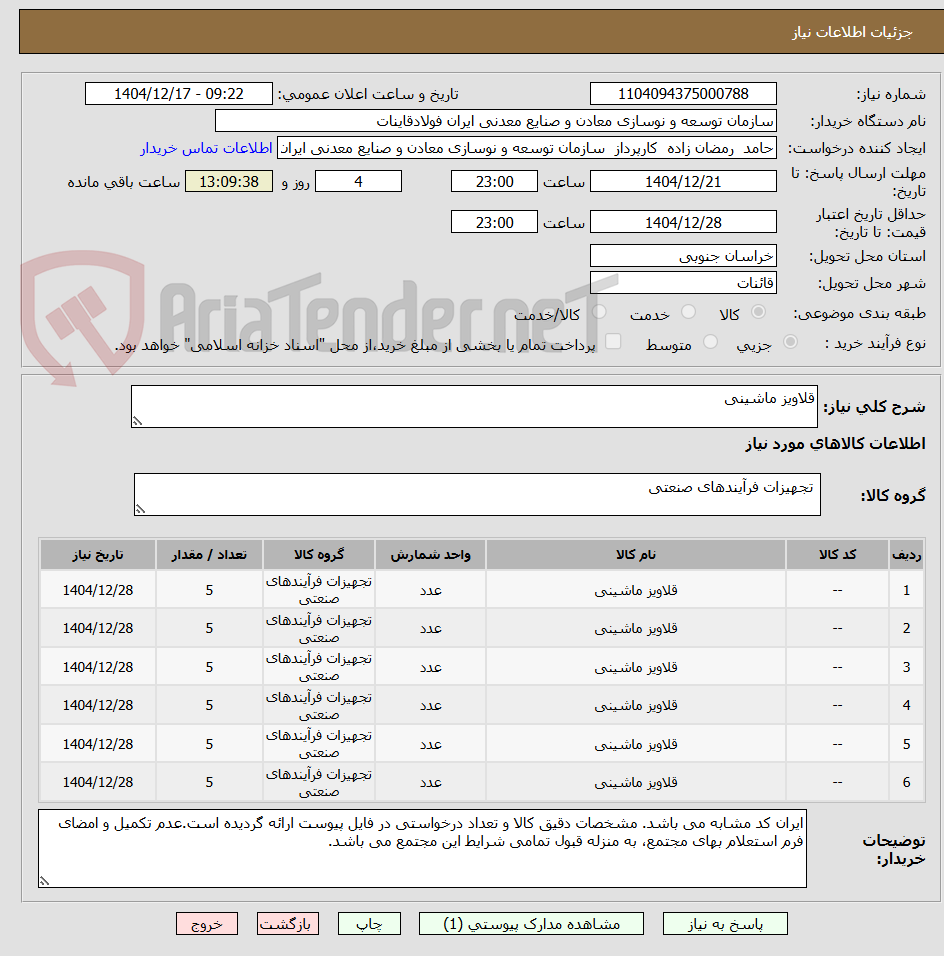Screen dimensions: 944x956
Task: Click the نام دستگاه خریدار field
Action: click(x=496, y=121)
